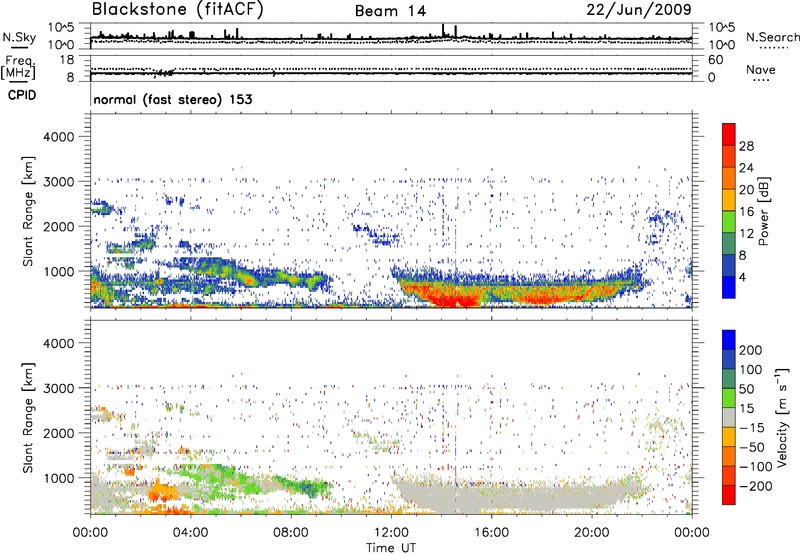Viewport: 800px width, 554px height.
Task: Click the '12:00' time tick label
Action: (x=391, y=533)
